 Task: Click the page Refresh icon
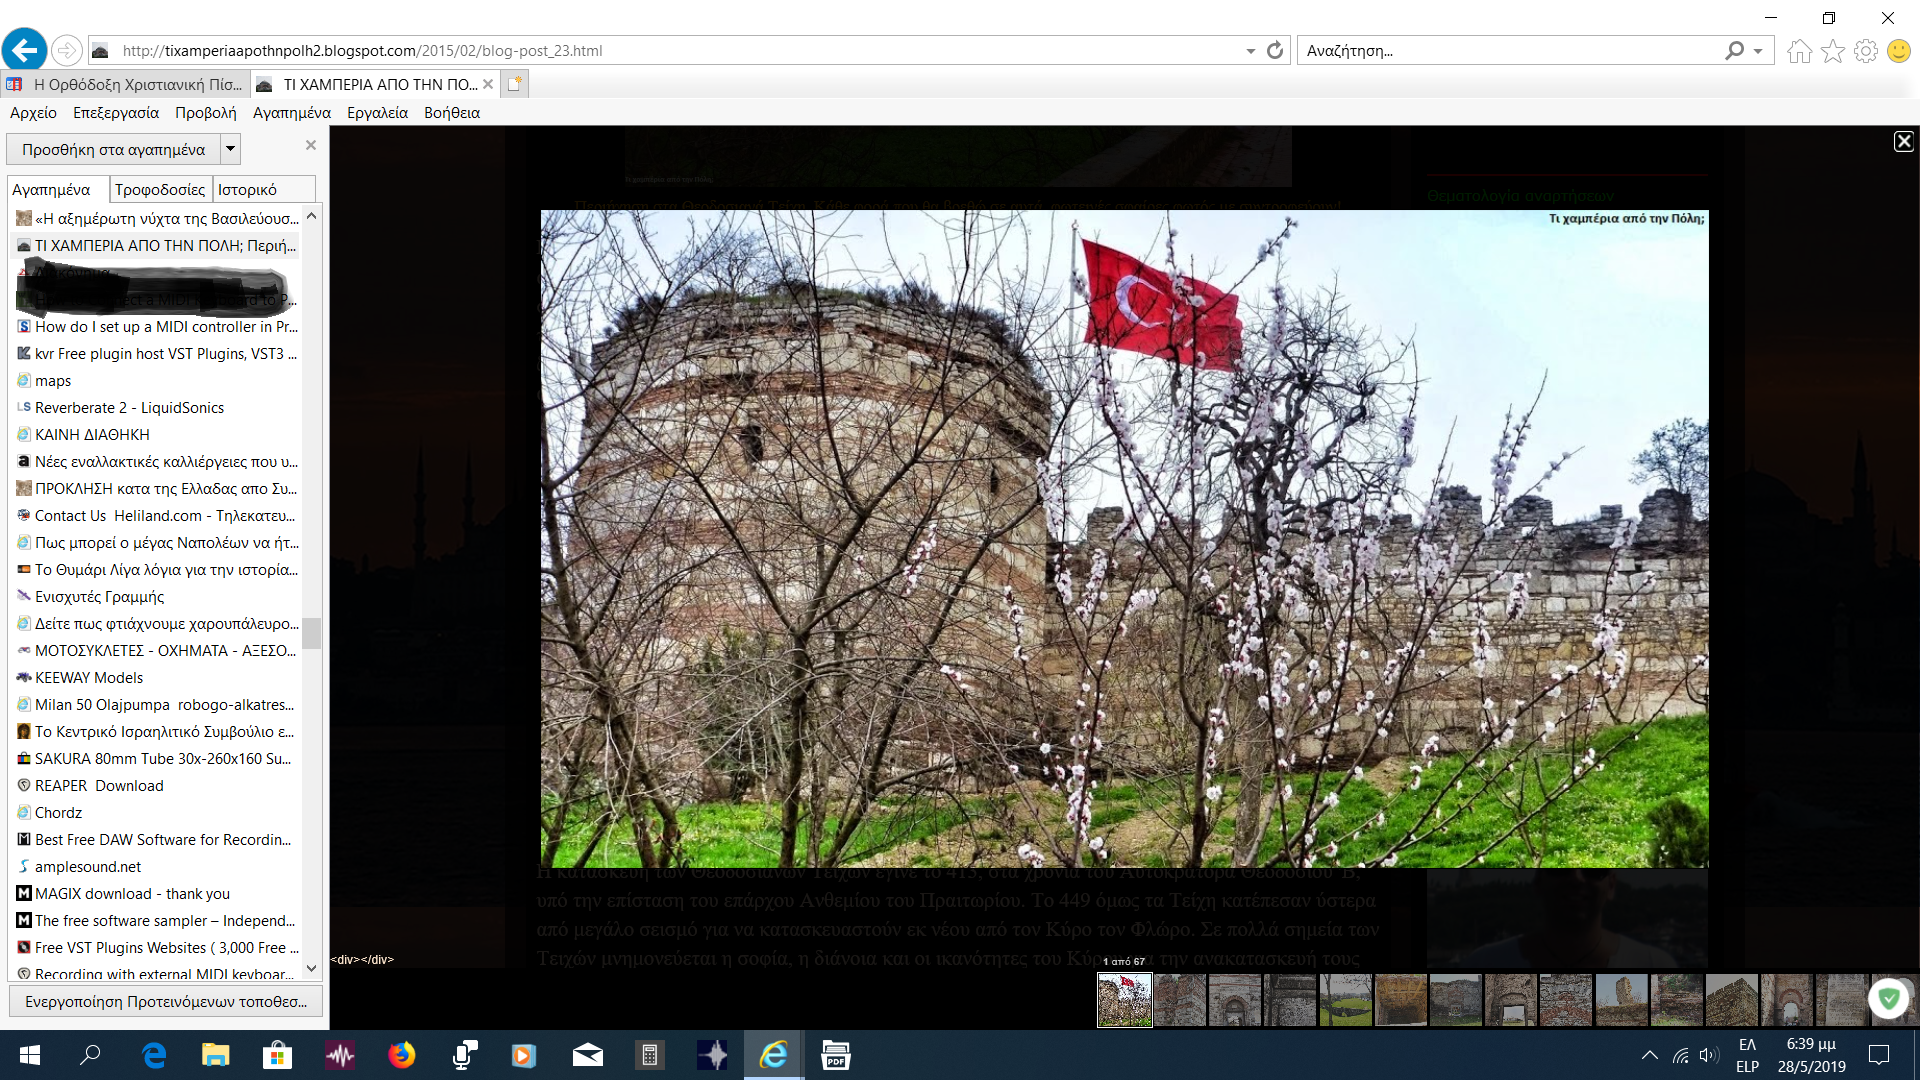1275,50
